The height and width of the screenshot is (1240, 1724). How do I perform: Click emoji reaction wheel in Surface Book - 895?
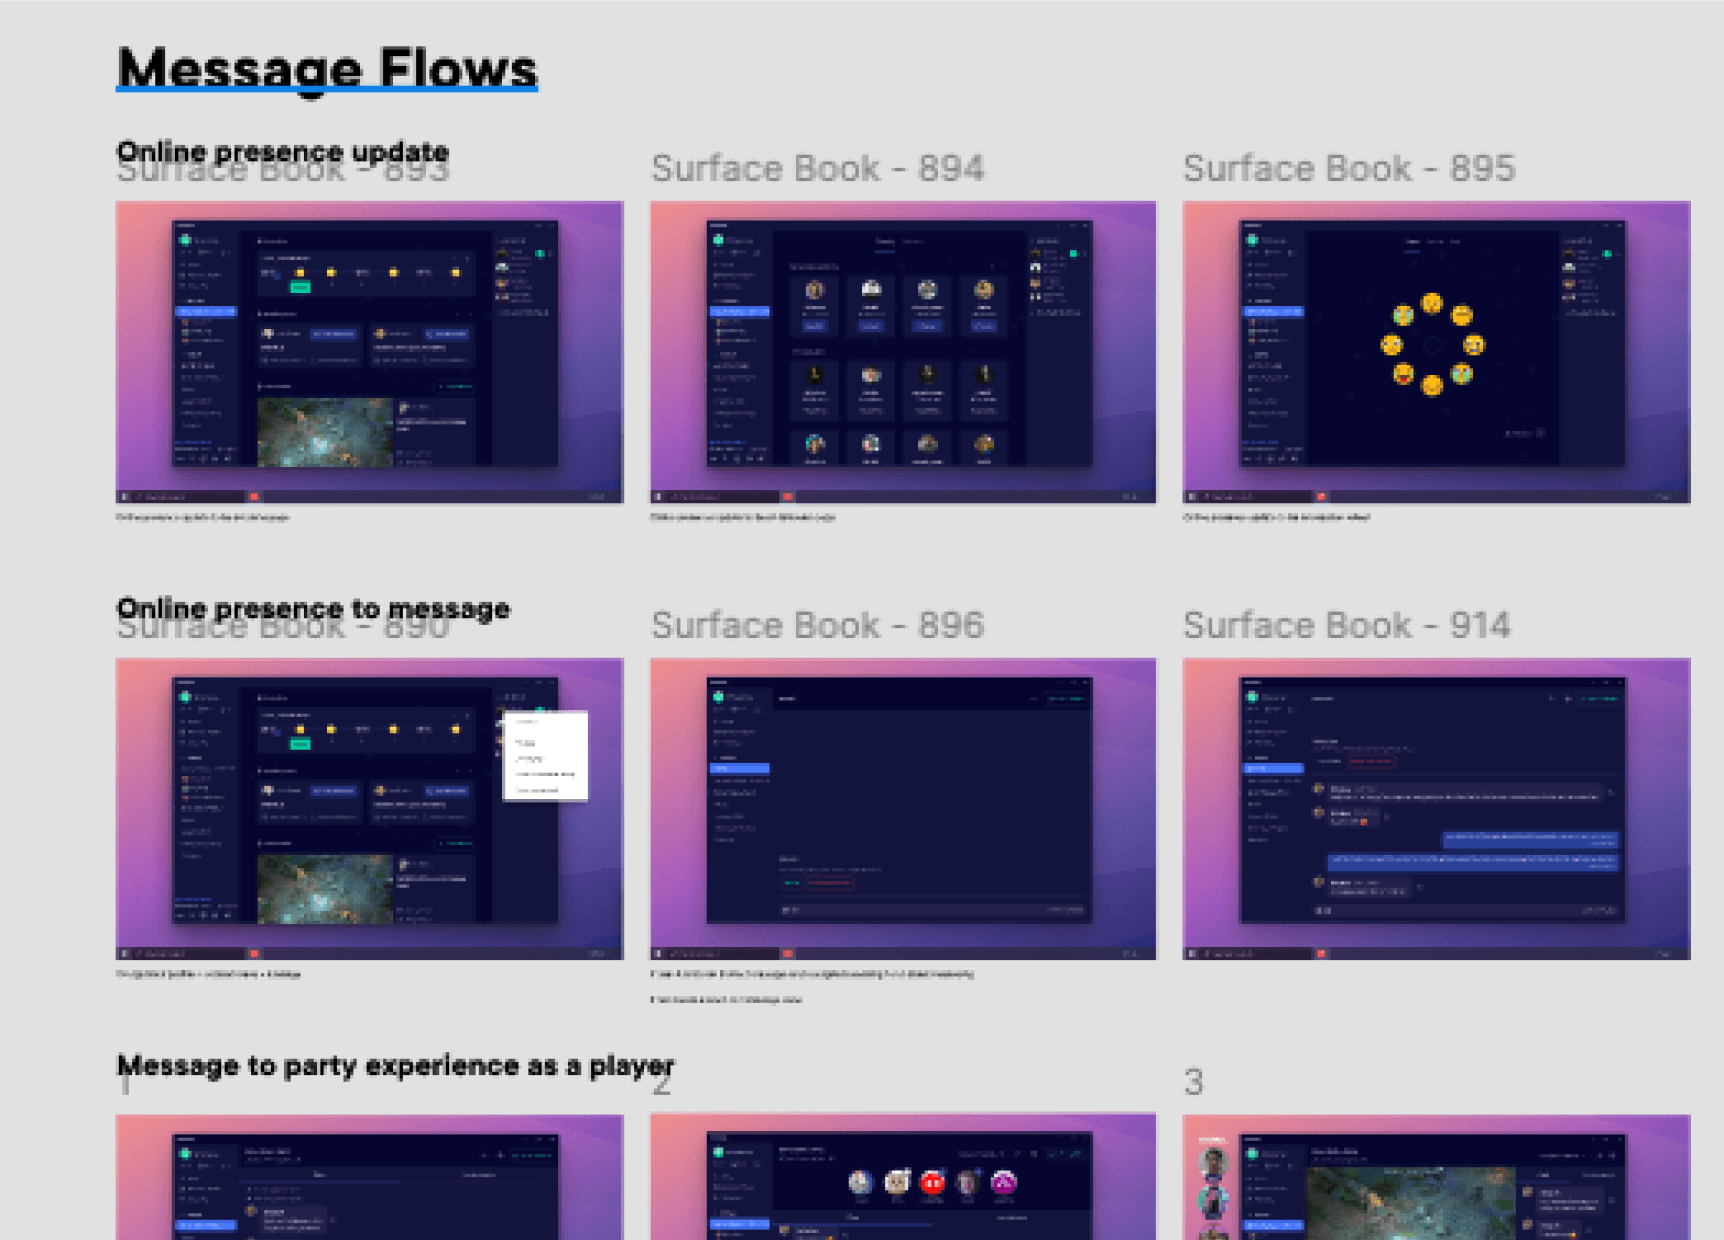1432,344
